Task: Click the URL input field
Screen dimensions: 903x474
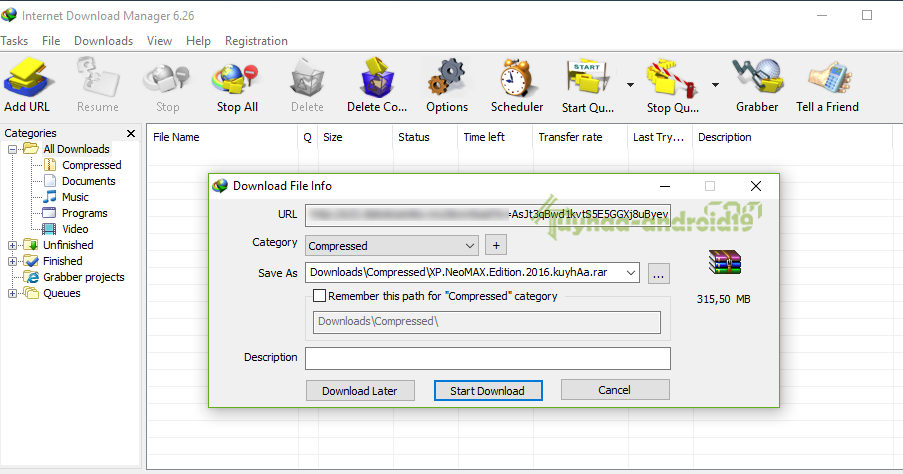Action: tap(488, 215)
